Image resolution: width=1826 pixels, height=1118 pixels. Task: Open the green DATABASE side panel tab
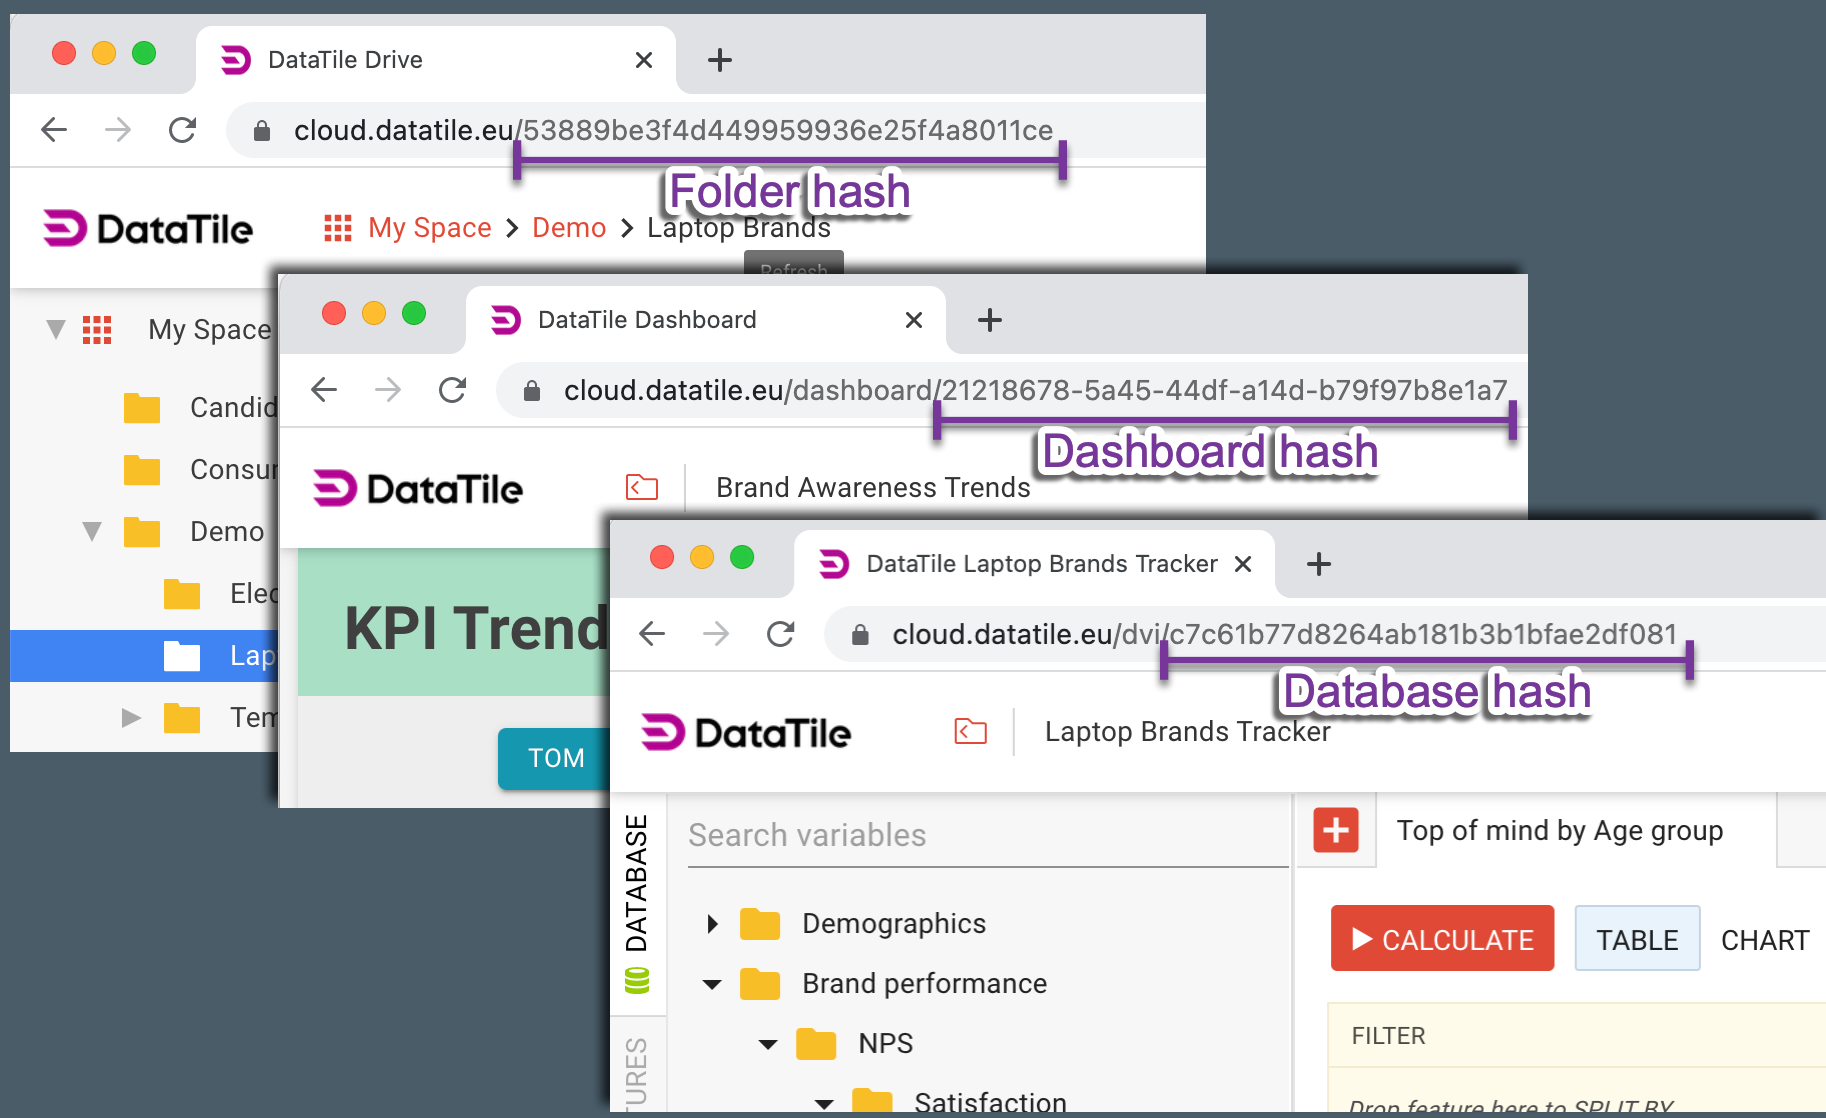point(637,900)
